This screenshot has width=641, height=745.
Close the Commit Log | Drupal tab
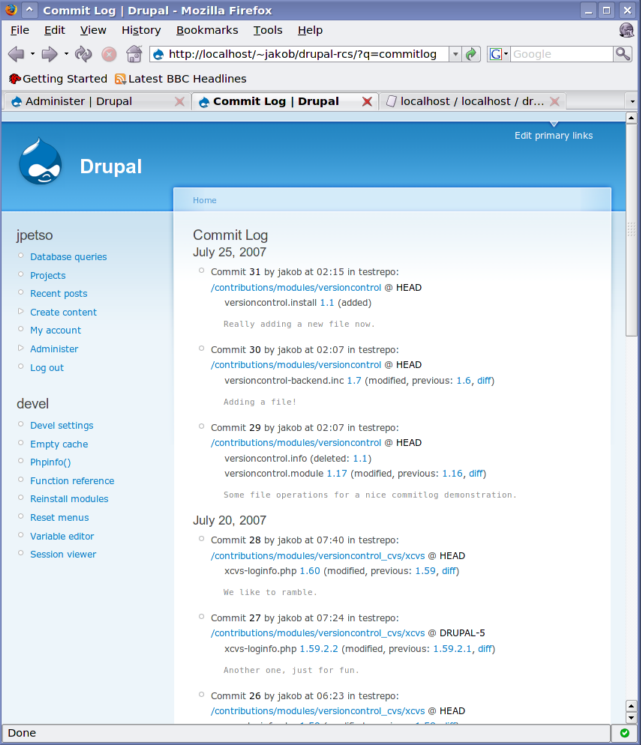(x=367, y=101)
